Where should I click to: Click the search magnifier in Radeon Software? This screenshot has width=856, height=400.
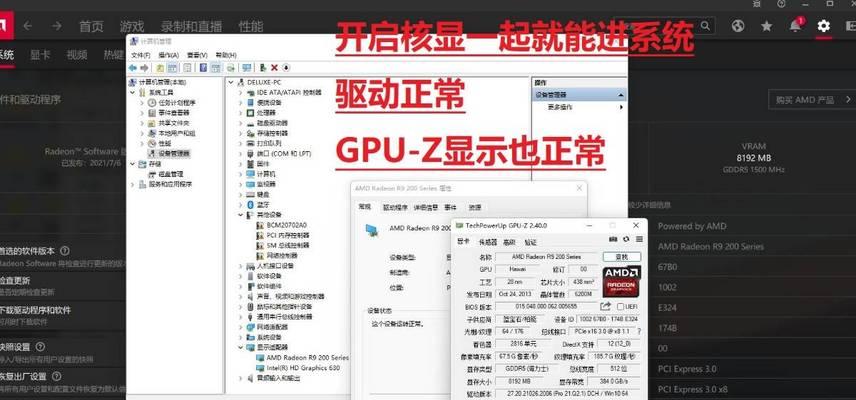(x=705, y=26)
